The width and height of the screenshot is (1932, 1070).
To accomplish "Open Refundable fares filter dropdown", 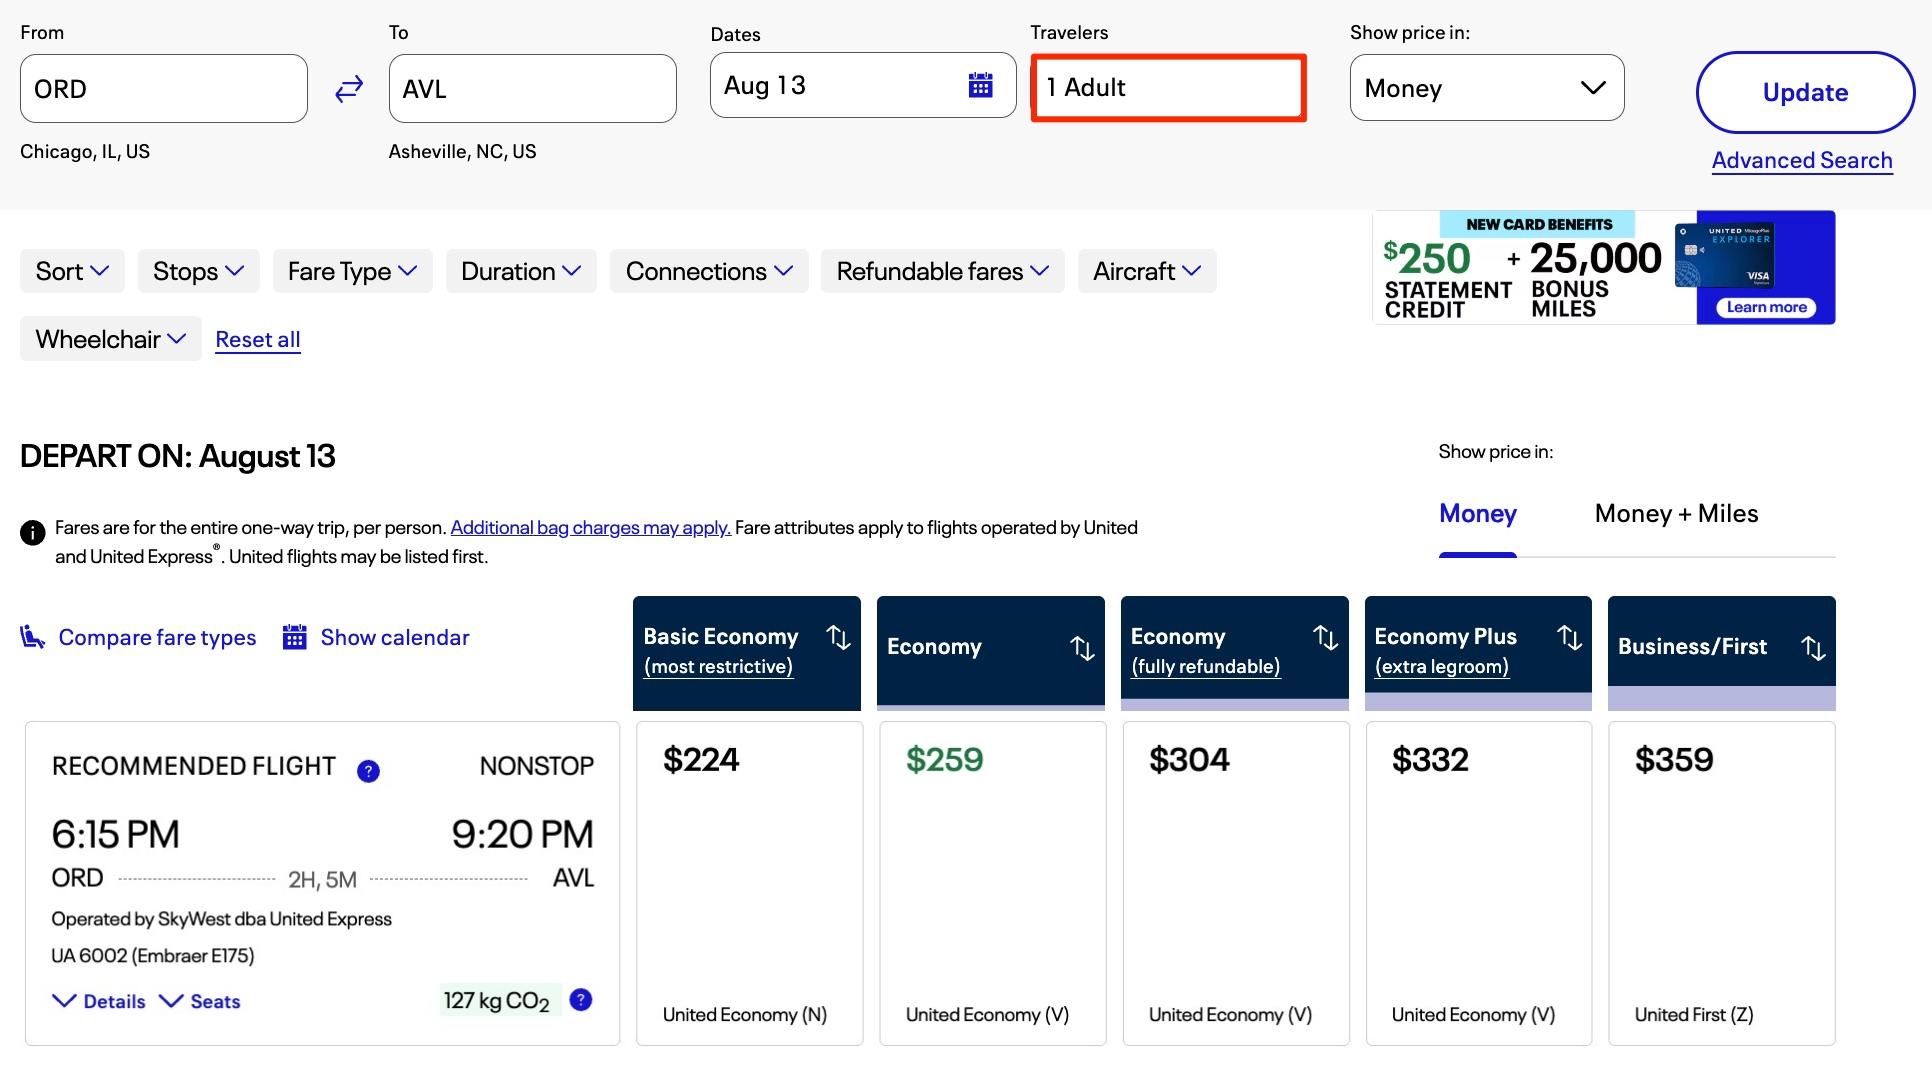I will pos(943,271).
